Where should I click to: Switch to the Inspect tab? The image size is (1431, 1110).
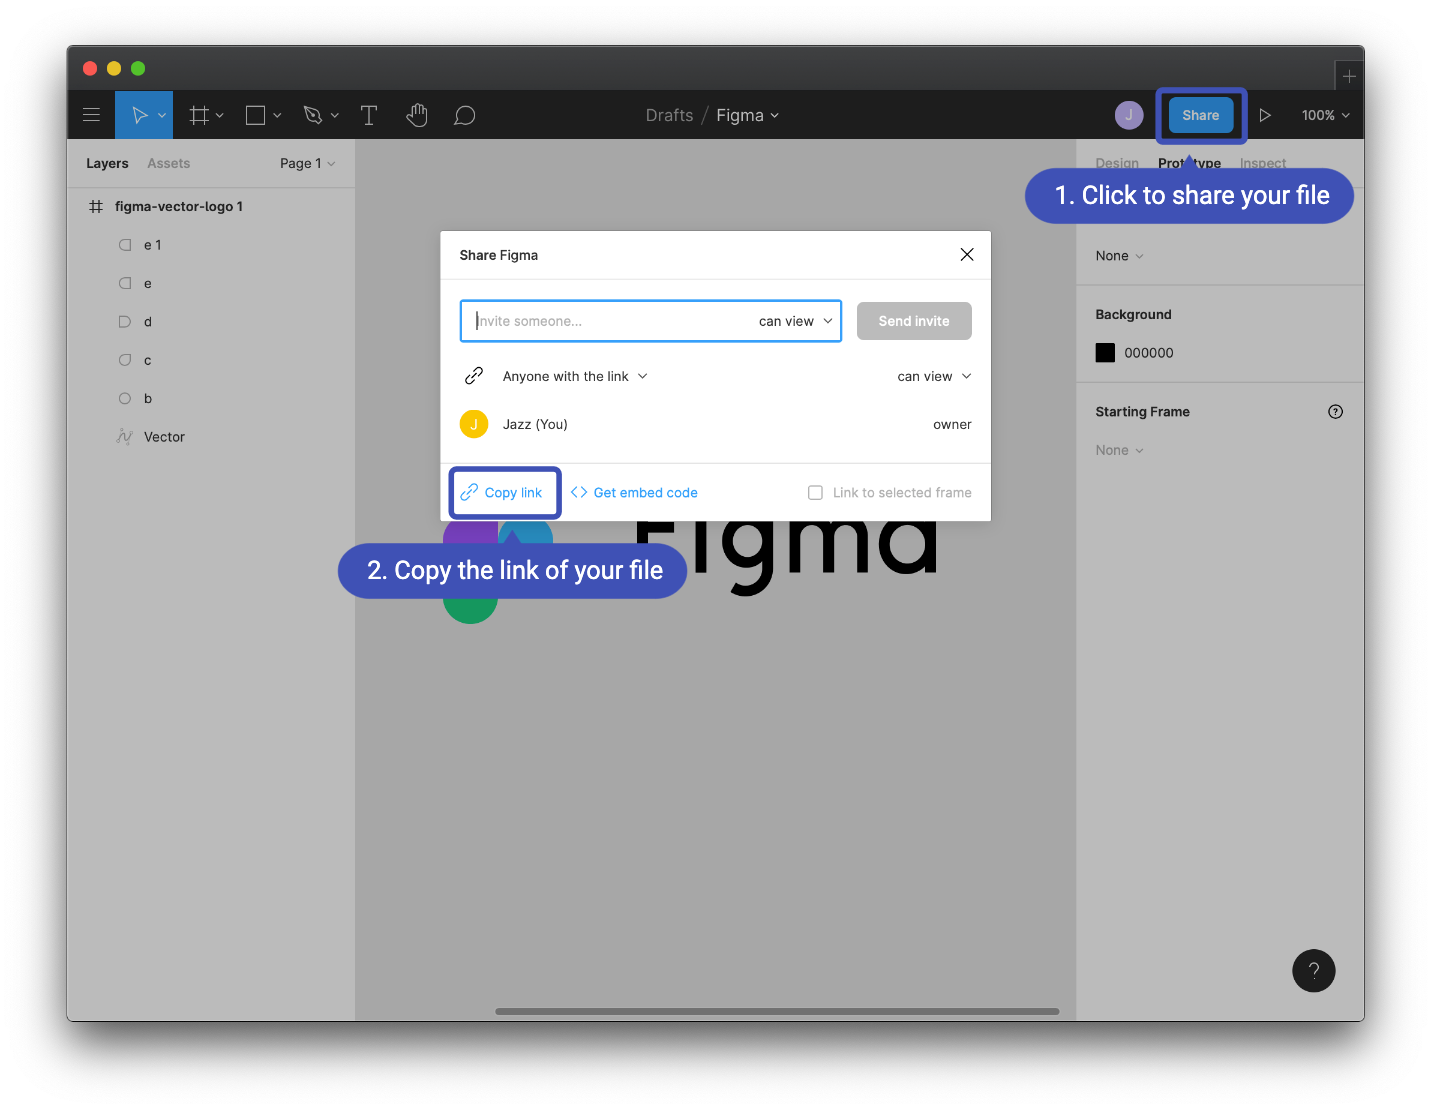pos(1263,163)
